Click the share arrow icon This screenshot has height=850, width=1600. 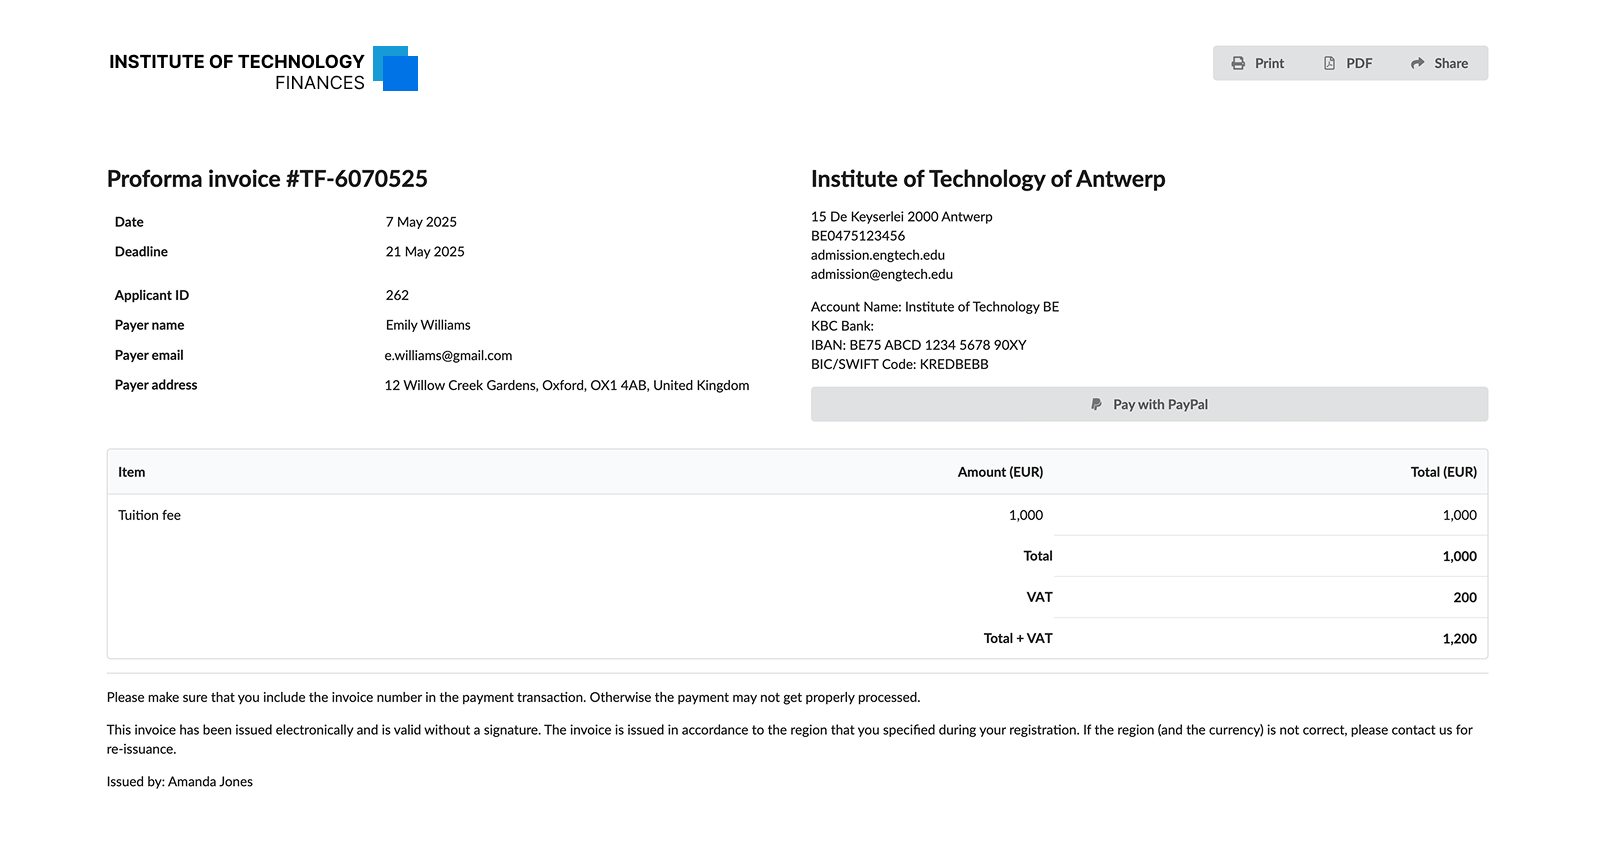pos(1417,63)
